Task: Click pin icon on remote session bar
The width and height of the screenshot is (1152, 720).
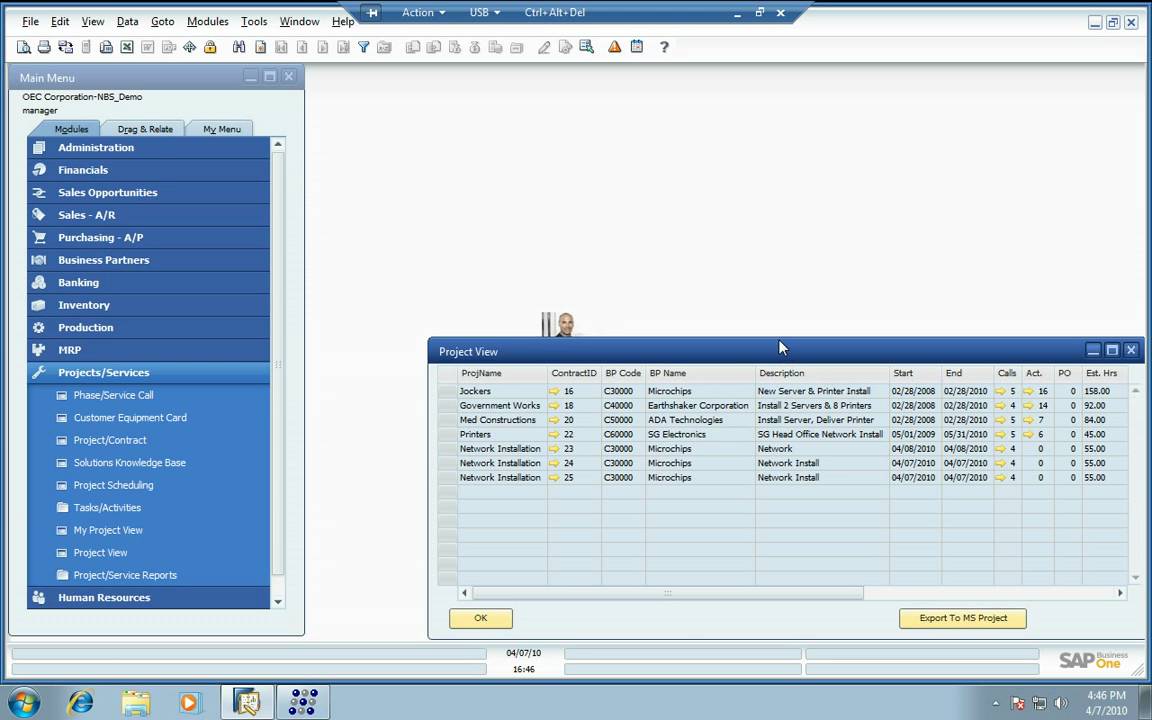Action: point(372,12)
